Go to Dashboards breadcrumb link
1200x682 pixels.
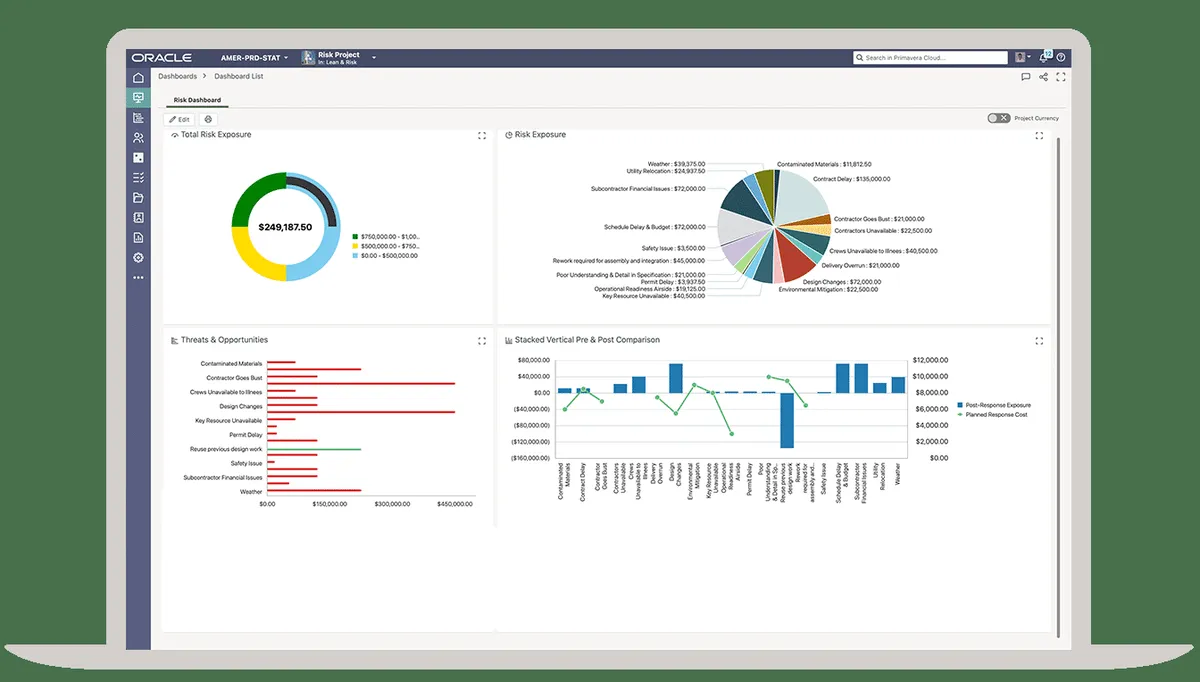click(x=177, y=76)
